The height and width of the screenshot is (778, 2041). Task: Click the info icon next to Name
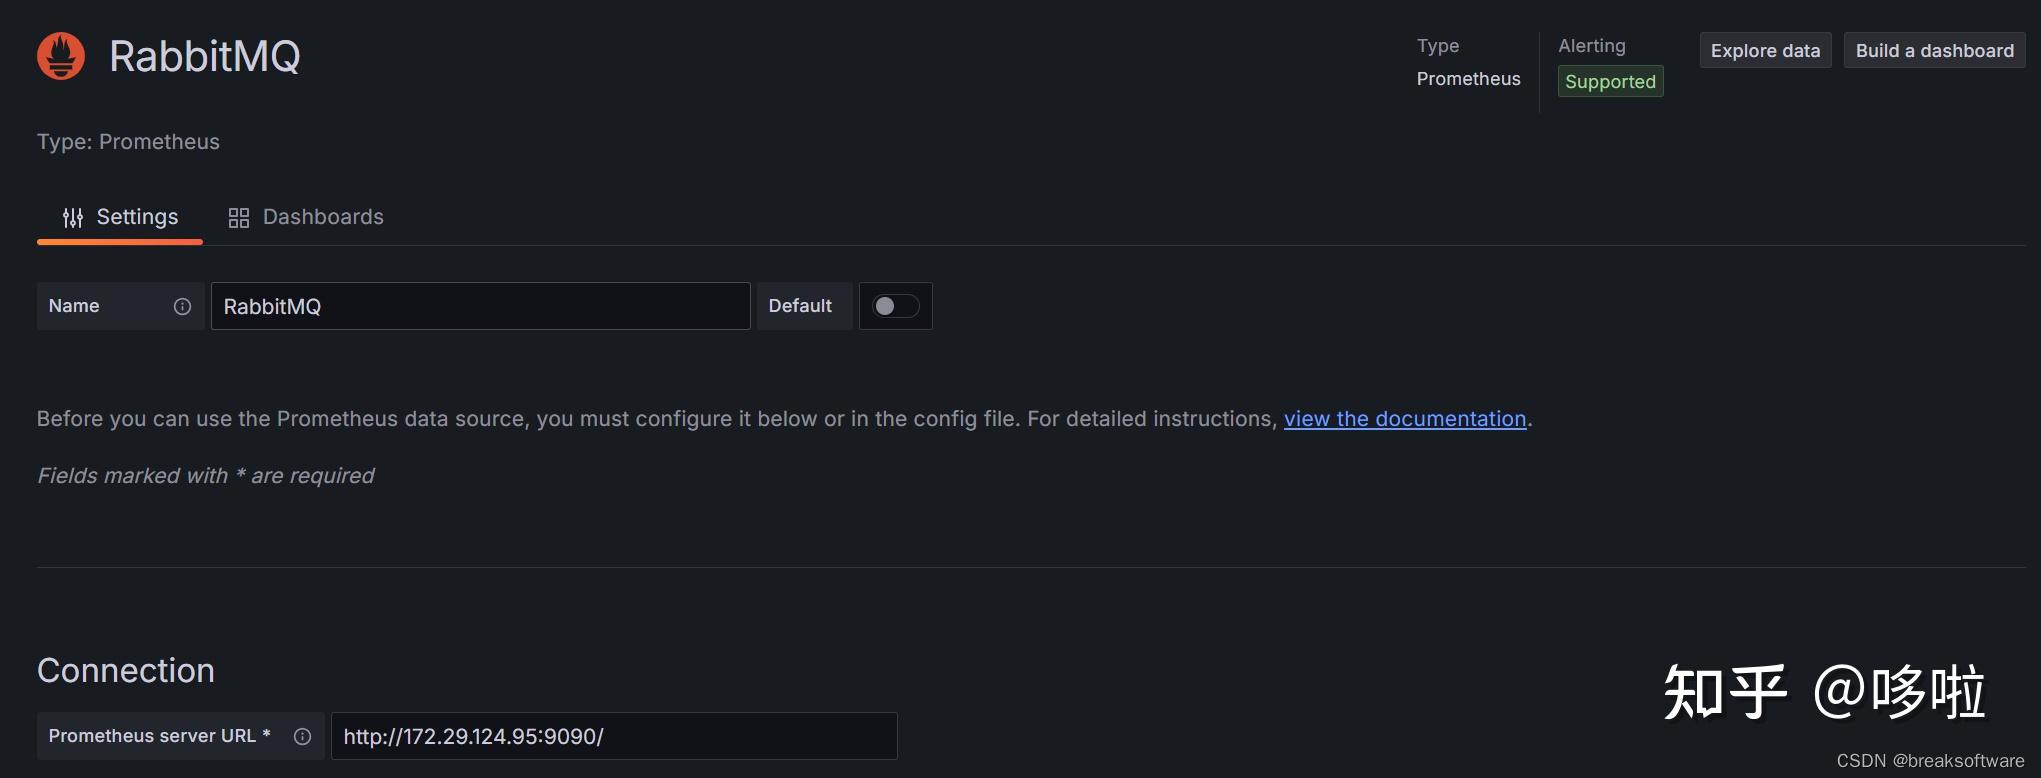click(x=182, y=307)
